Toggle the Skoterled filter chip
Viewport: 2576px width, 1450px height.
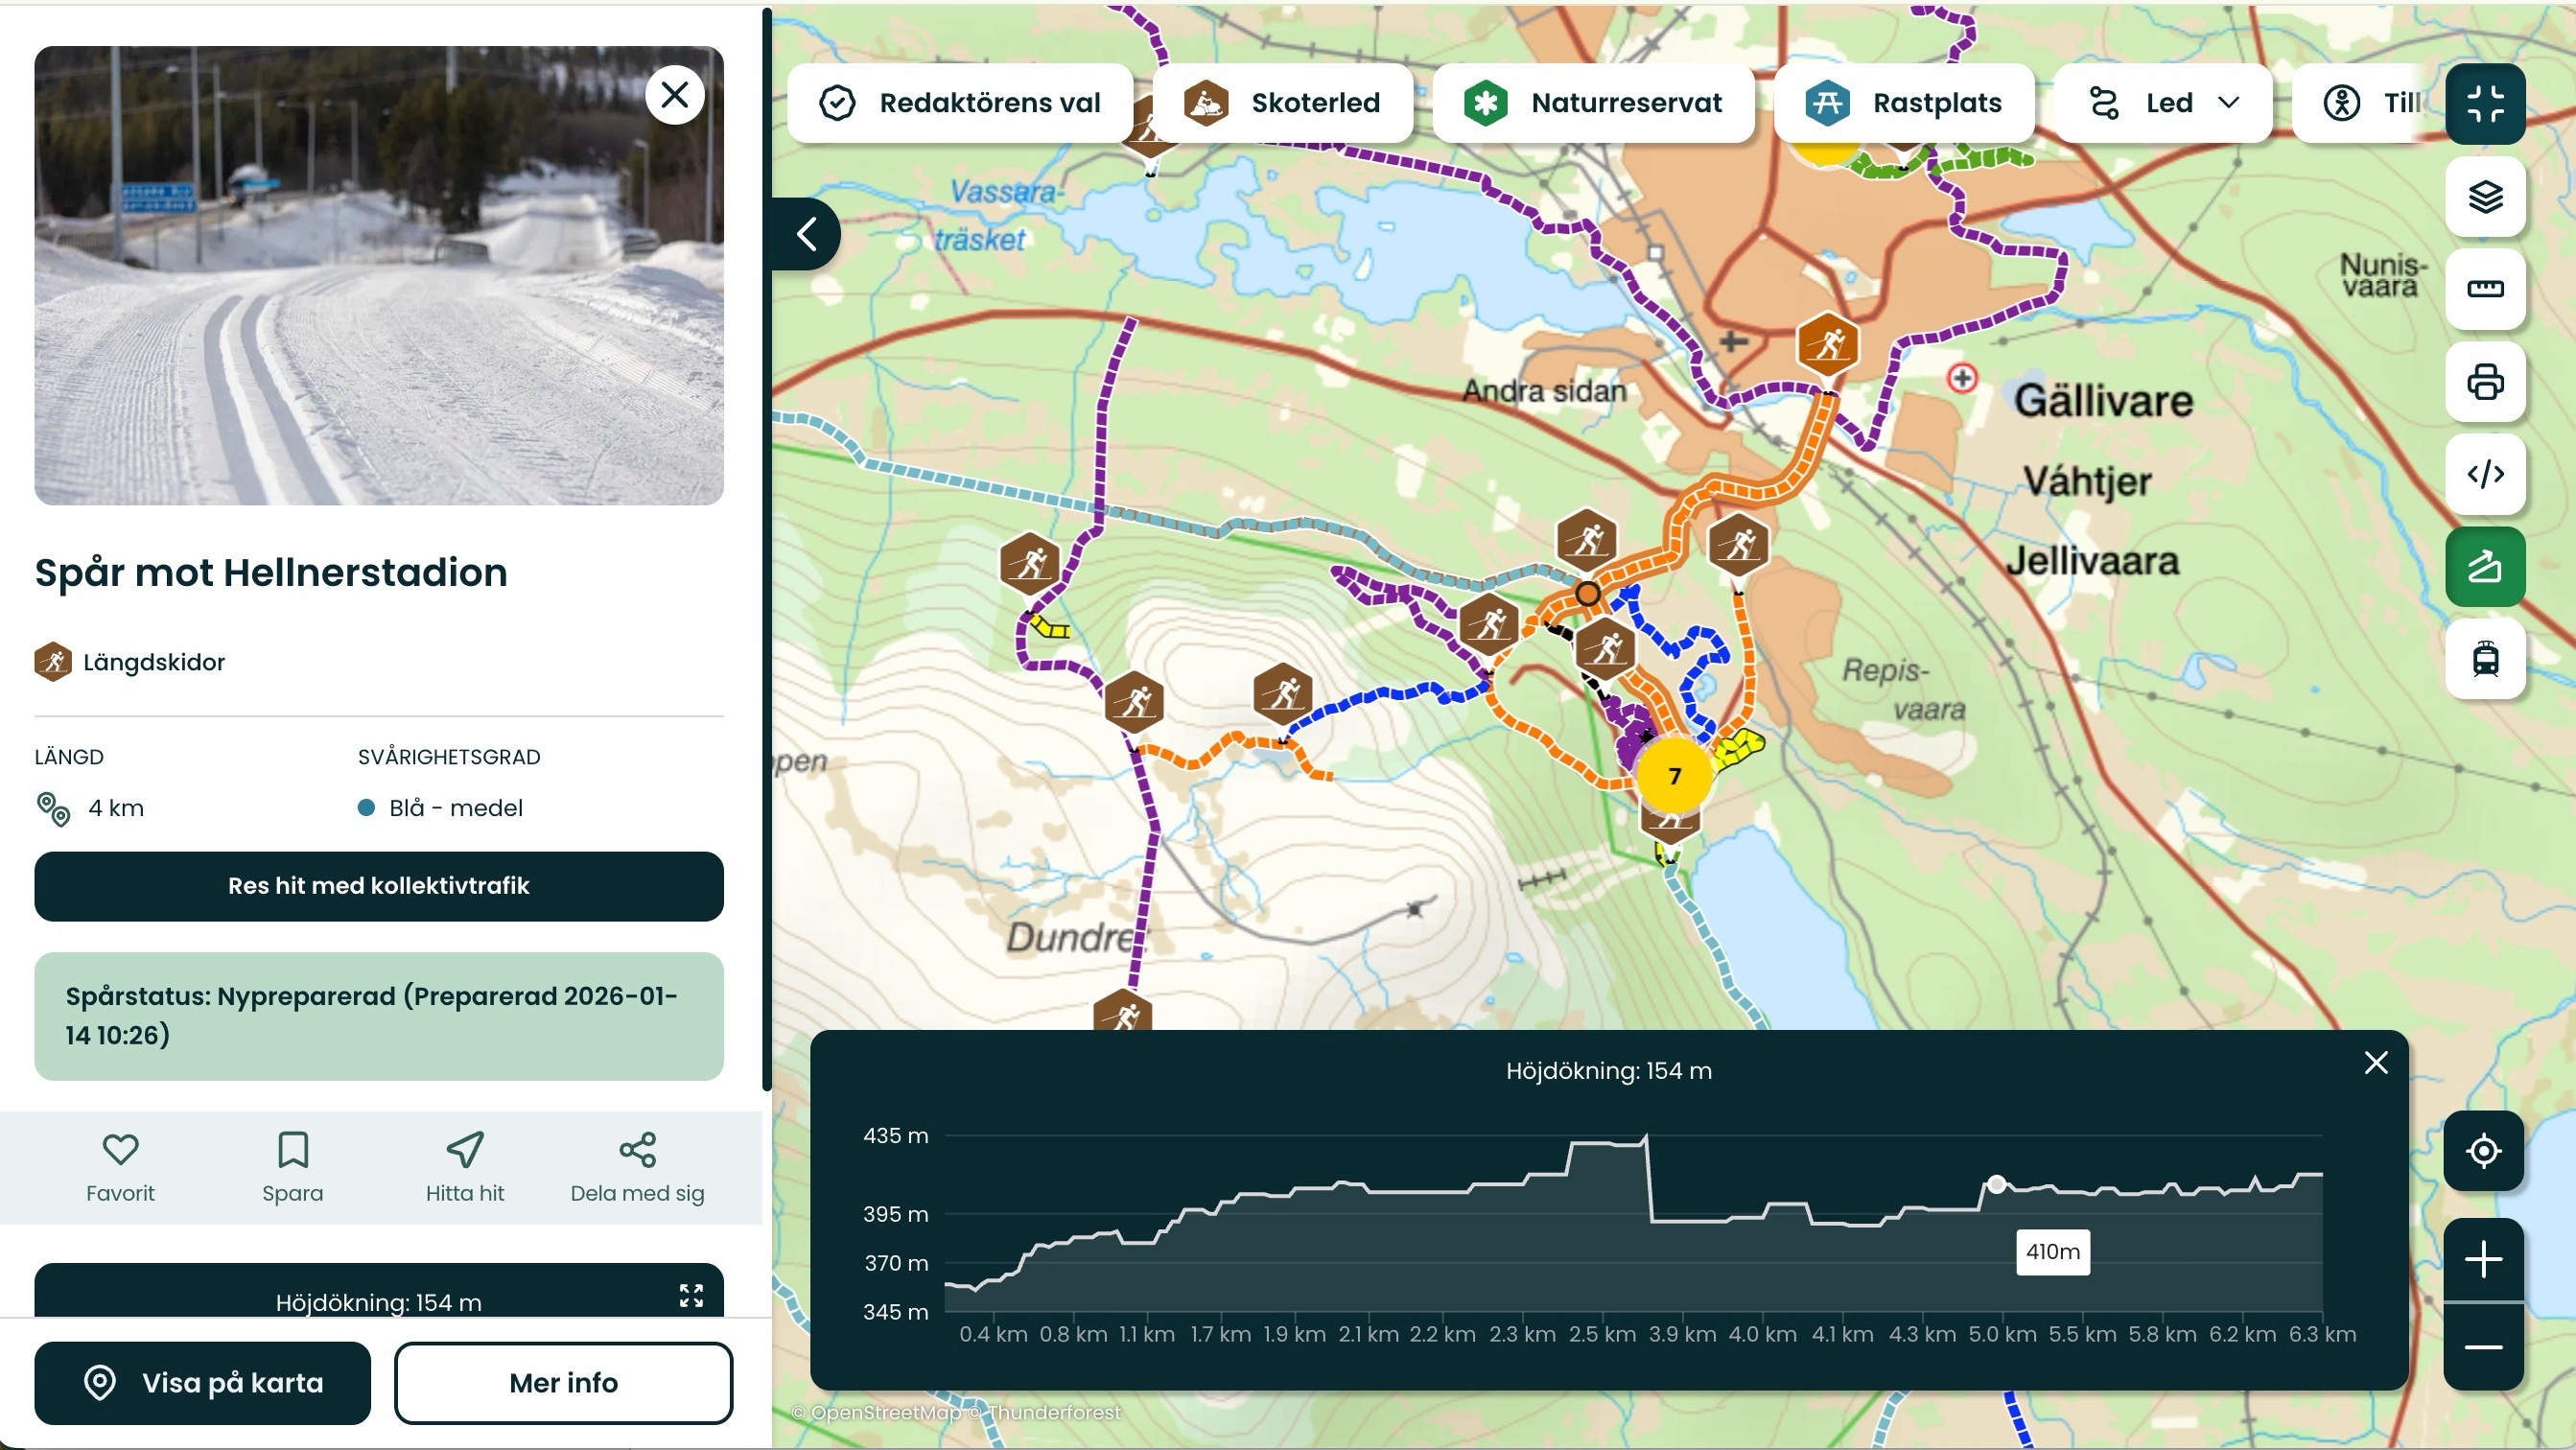pos(1283,103)
